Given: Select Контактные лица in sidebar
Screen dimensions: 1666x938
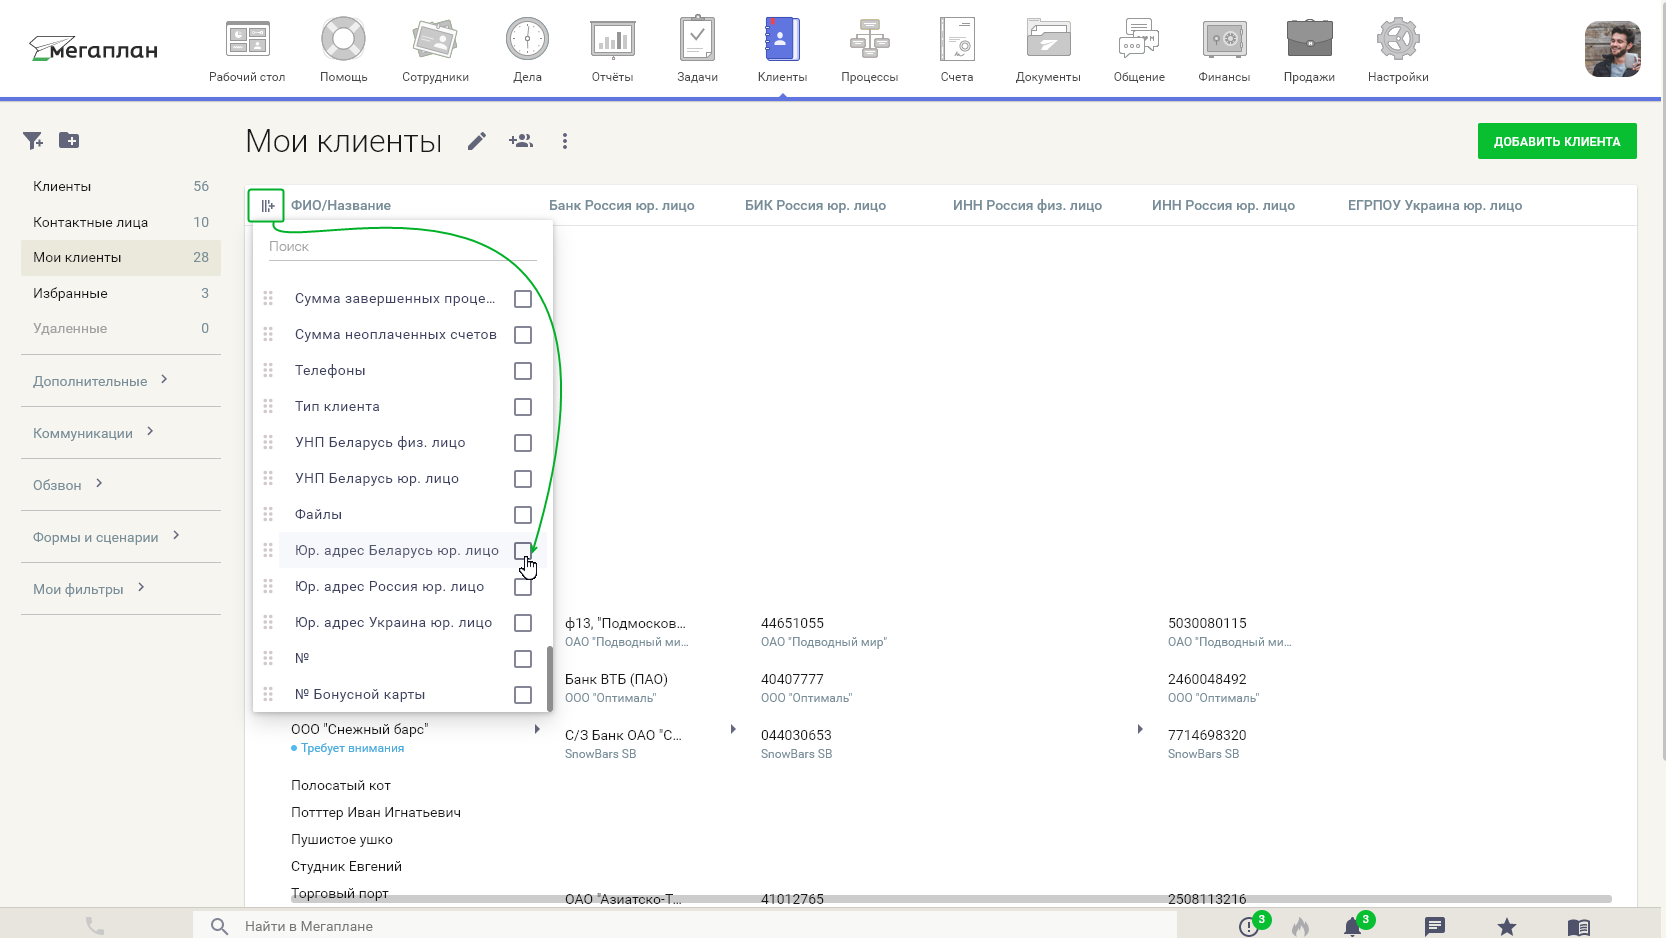Looking at the screenshot, I should (x=121, y=222).
